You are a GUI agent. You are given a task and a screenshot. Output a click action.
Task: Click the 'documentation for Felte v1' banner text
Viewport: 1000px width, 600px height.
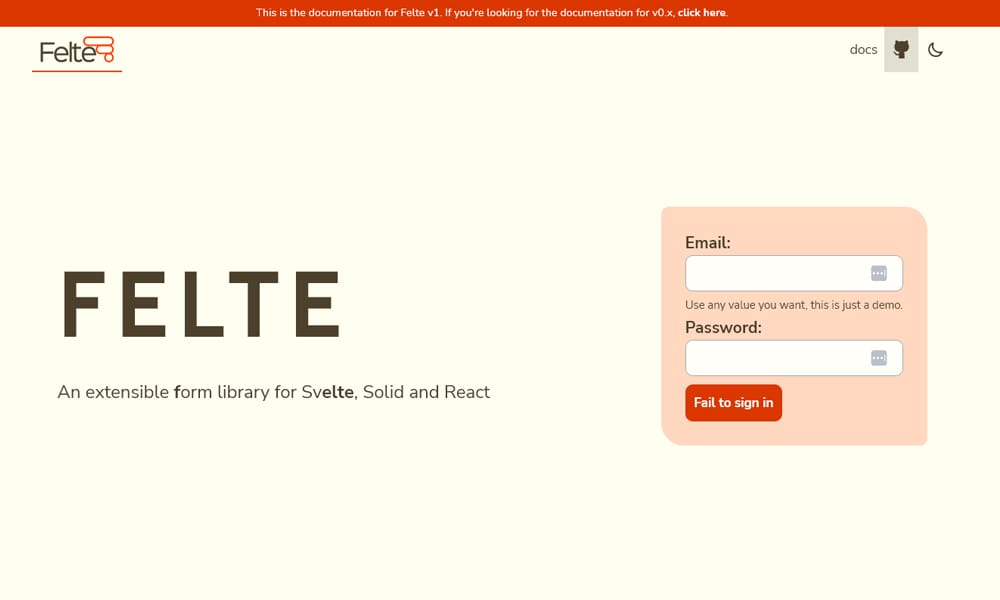coord(491,13)
